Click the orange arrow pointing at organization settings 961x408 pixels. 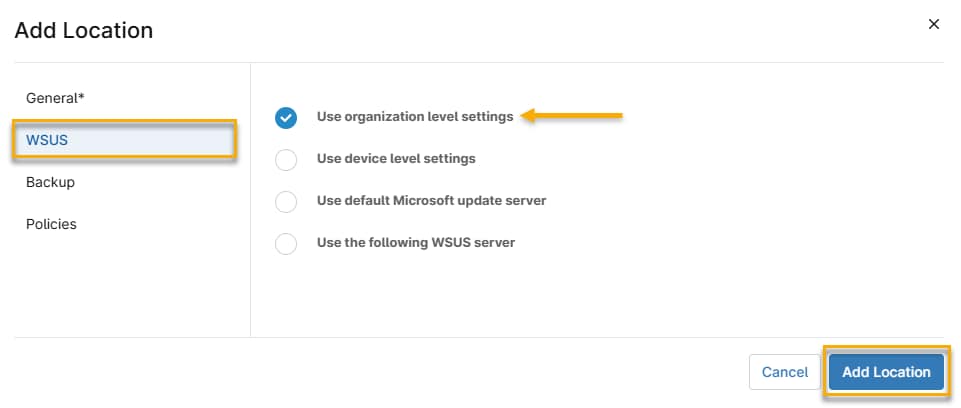[x=573, y=116]
